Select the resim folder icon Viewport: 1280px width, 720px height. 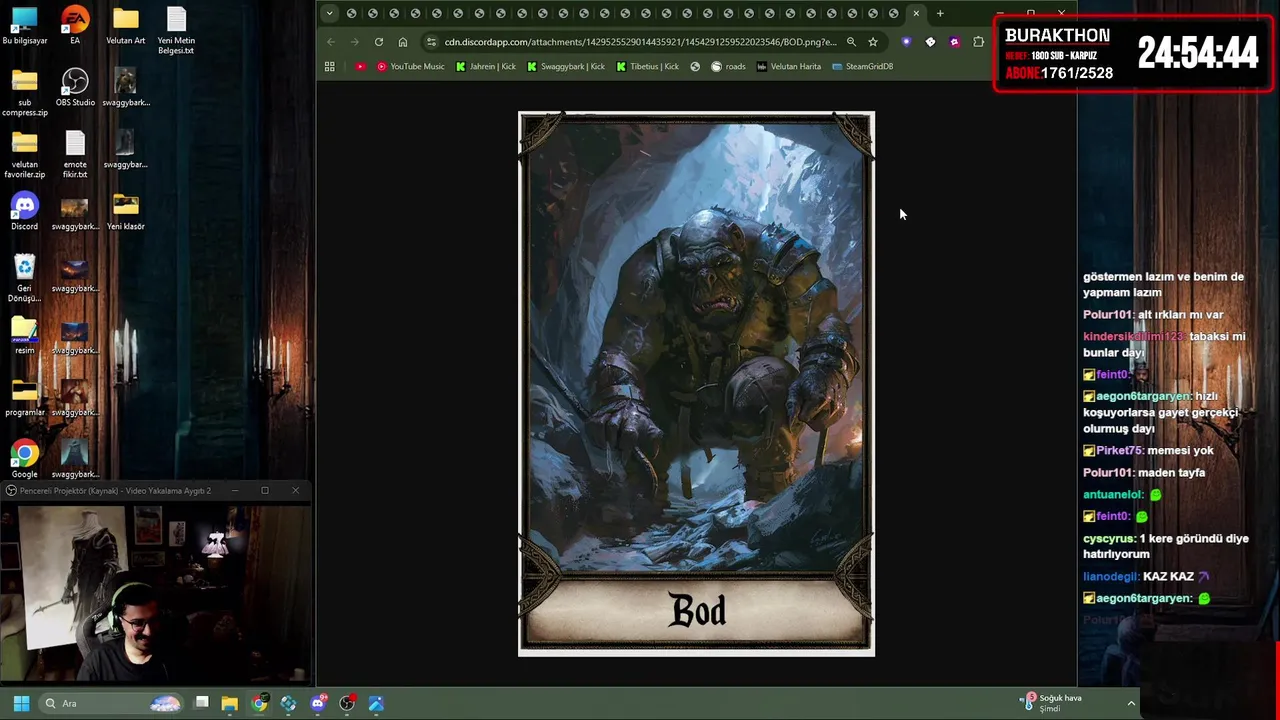24,336
